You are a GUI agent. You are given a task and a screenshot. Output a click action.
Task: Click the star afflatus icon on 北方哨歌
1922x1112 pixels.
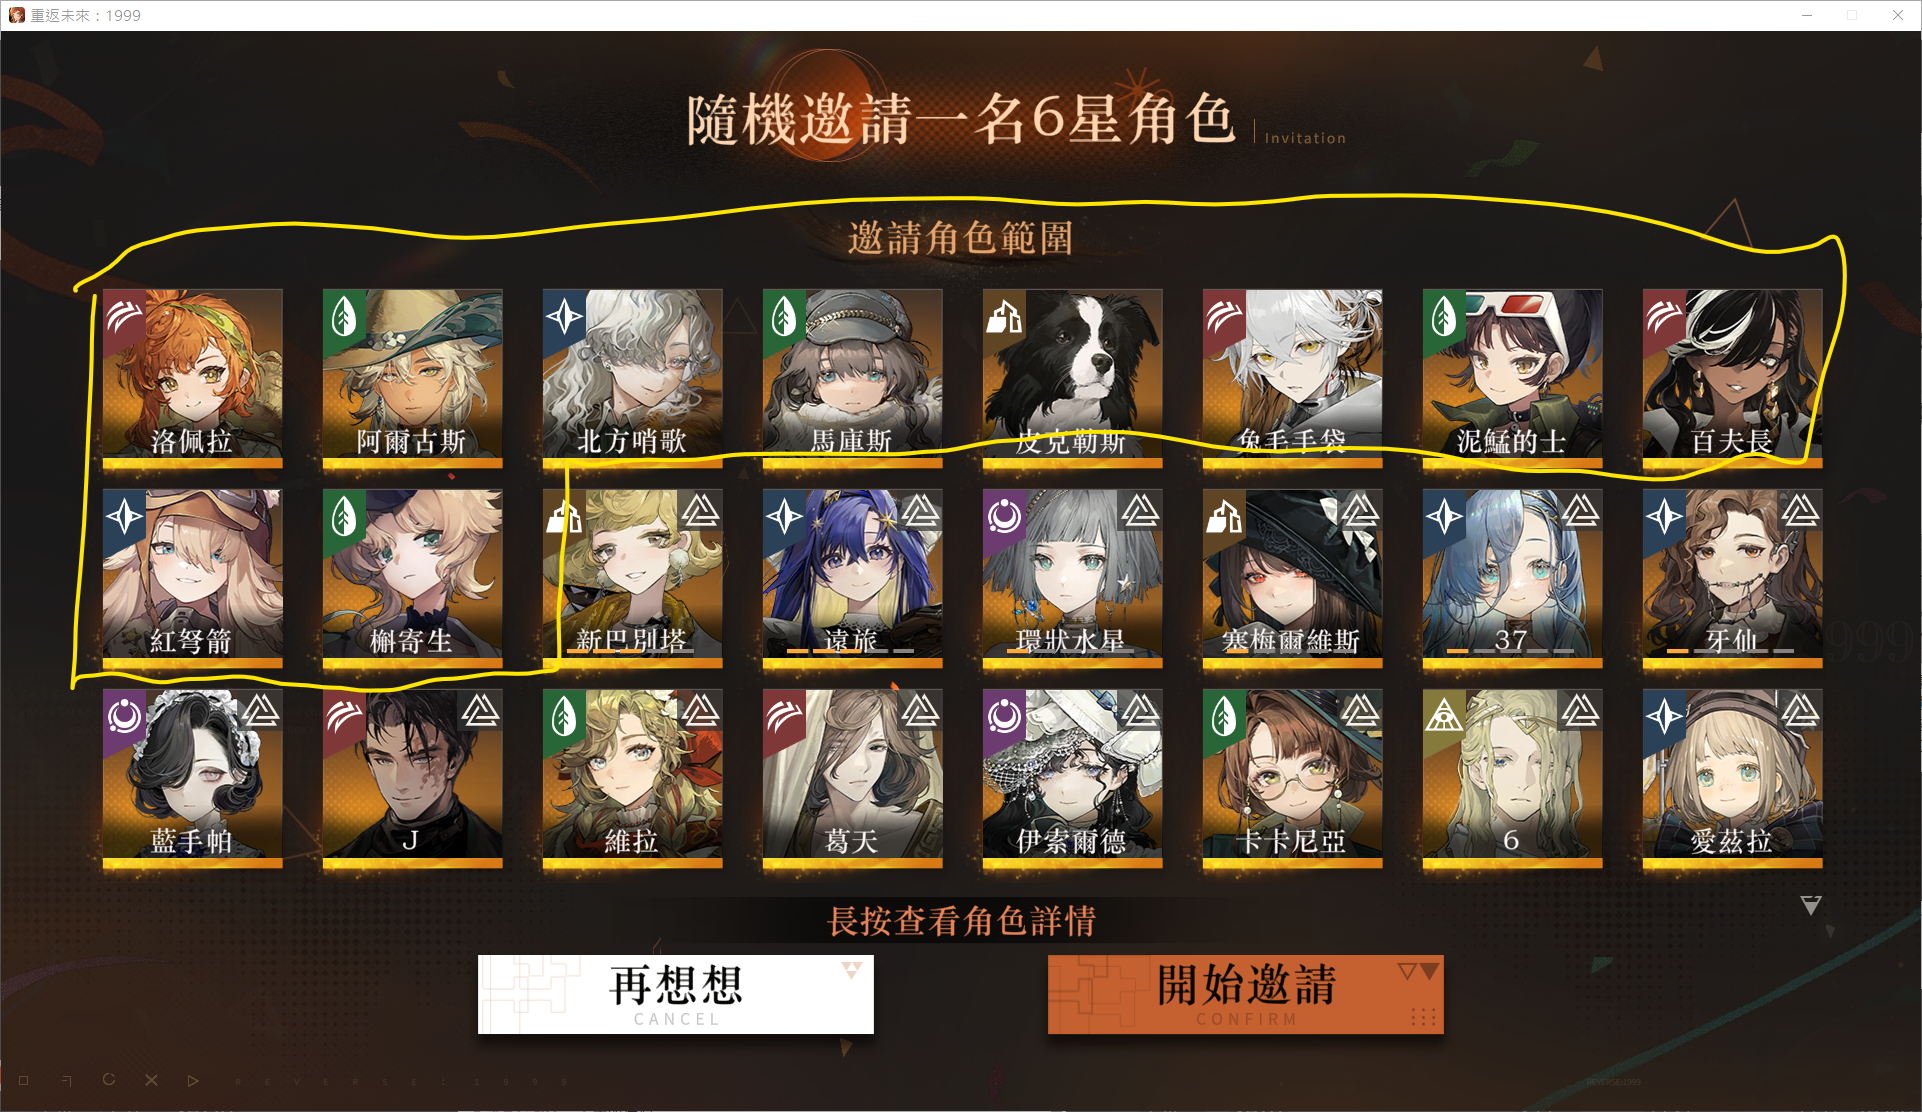click(x=564, y=317)
